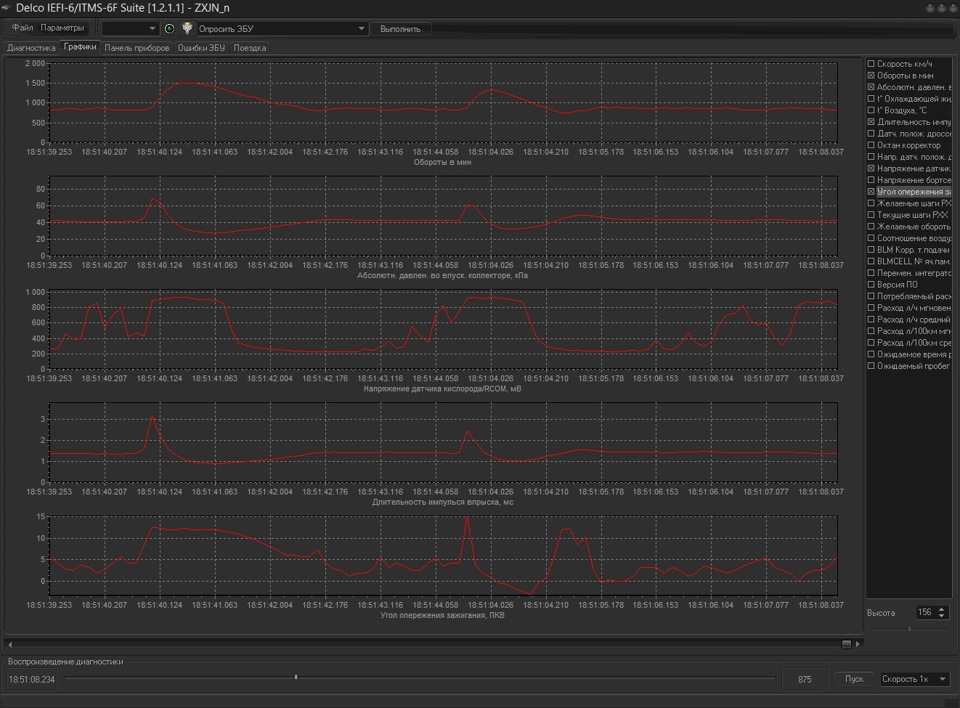Switch to the Диагностика tab
Viewport: 960px width, 708px height.
click(31, 48)
